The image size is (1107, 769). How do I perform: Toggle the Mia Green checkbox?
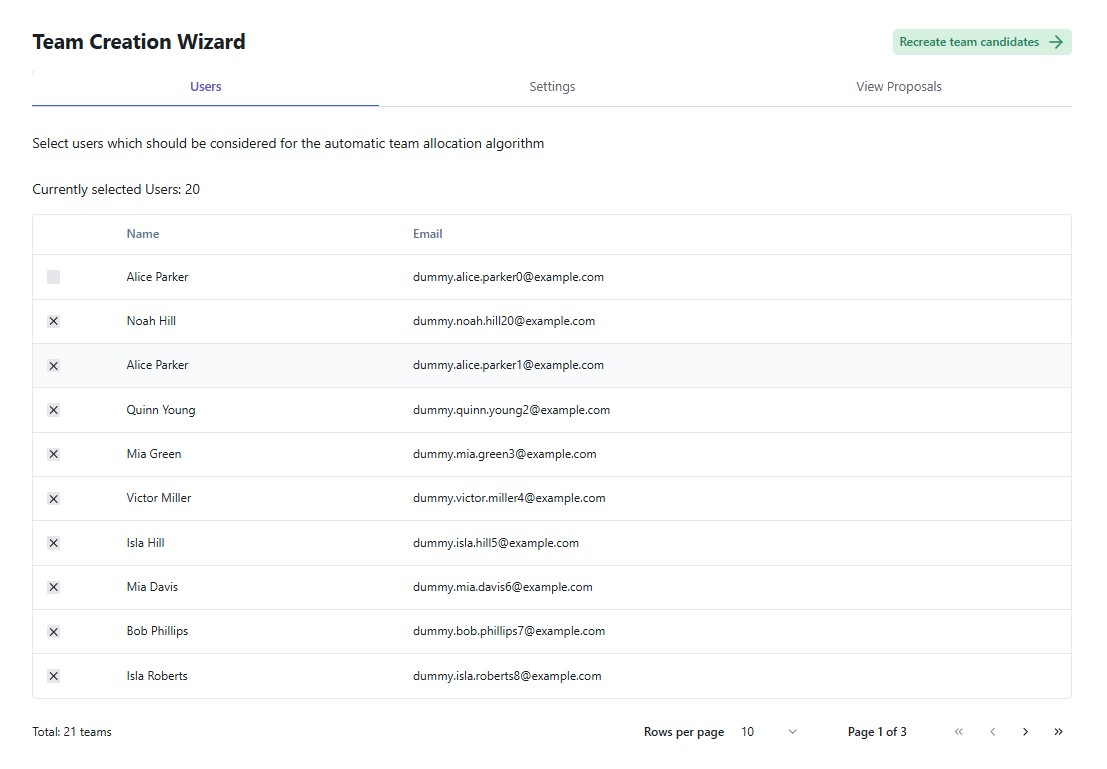pos(54,454)
